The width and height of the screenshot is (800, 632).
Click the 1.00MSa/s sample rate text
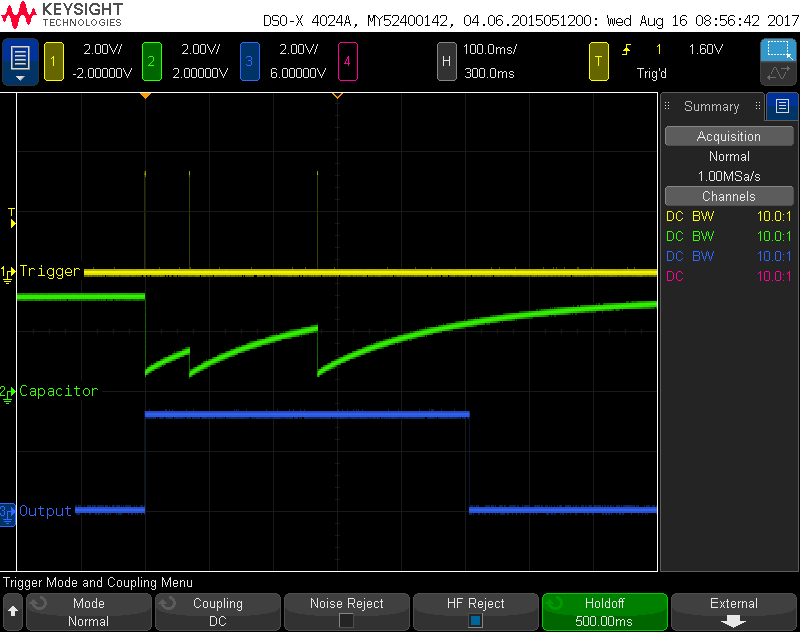coord(729,176)
